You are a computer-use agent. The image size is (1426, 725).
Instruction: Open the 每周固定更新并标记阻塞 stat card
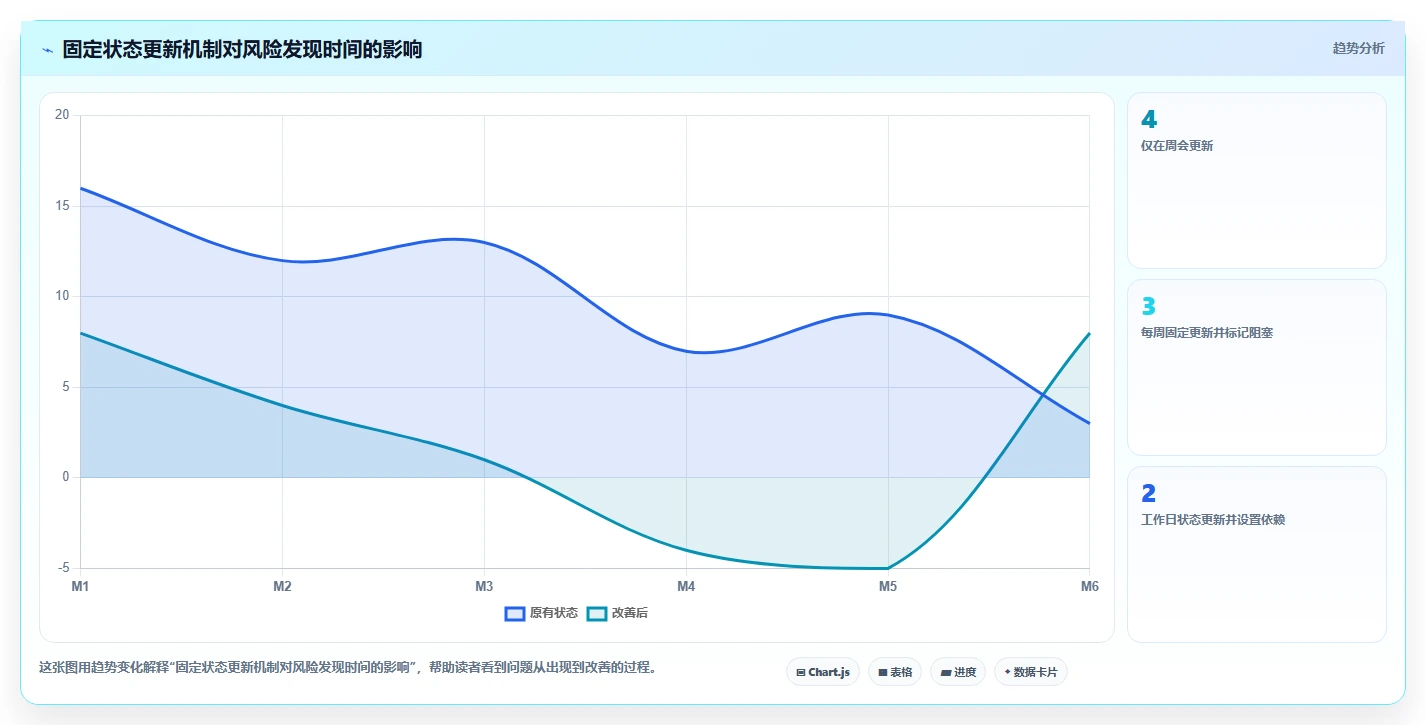coord(1257,367)
